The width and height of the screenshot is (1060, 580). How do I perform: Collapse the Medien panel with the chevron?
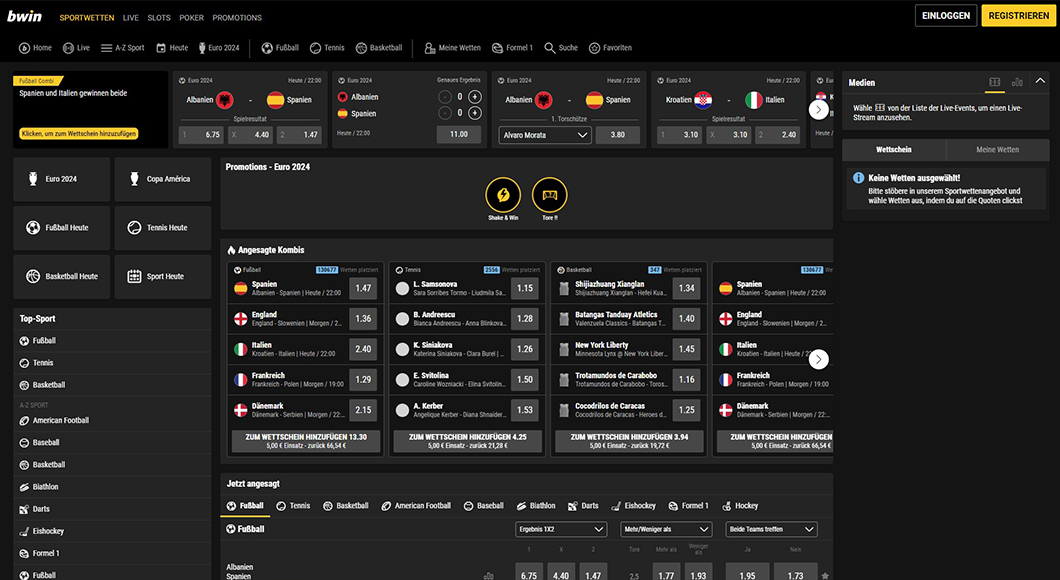[x=1040, y=81]
